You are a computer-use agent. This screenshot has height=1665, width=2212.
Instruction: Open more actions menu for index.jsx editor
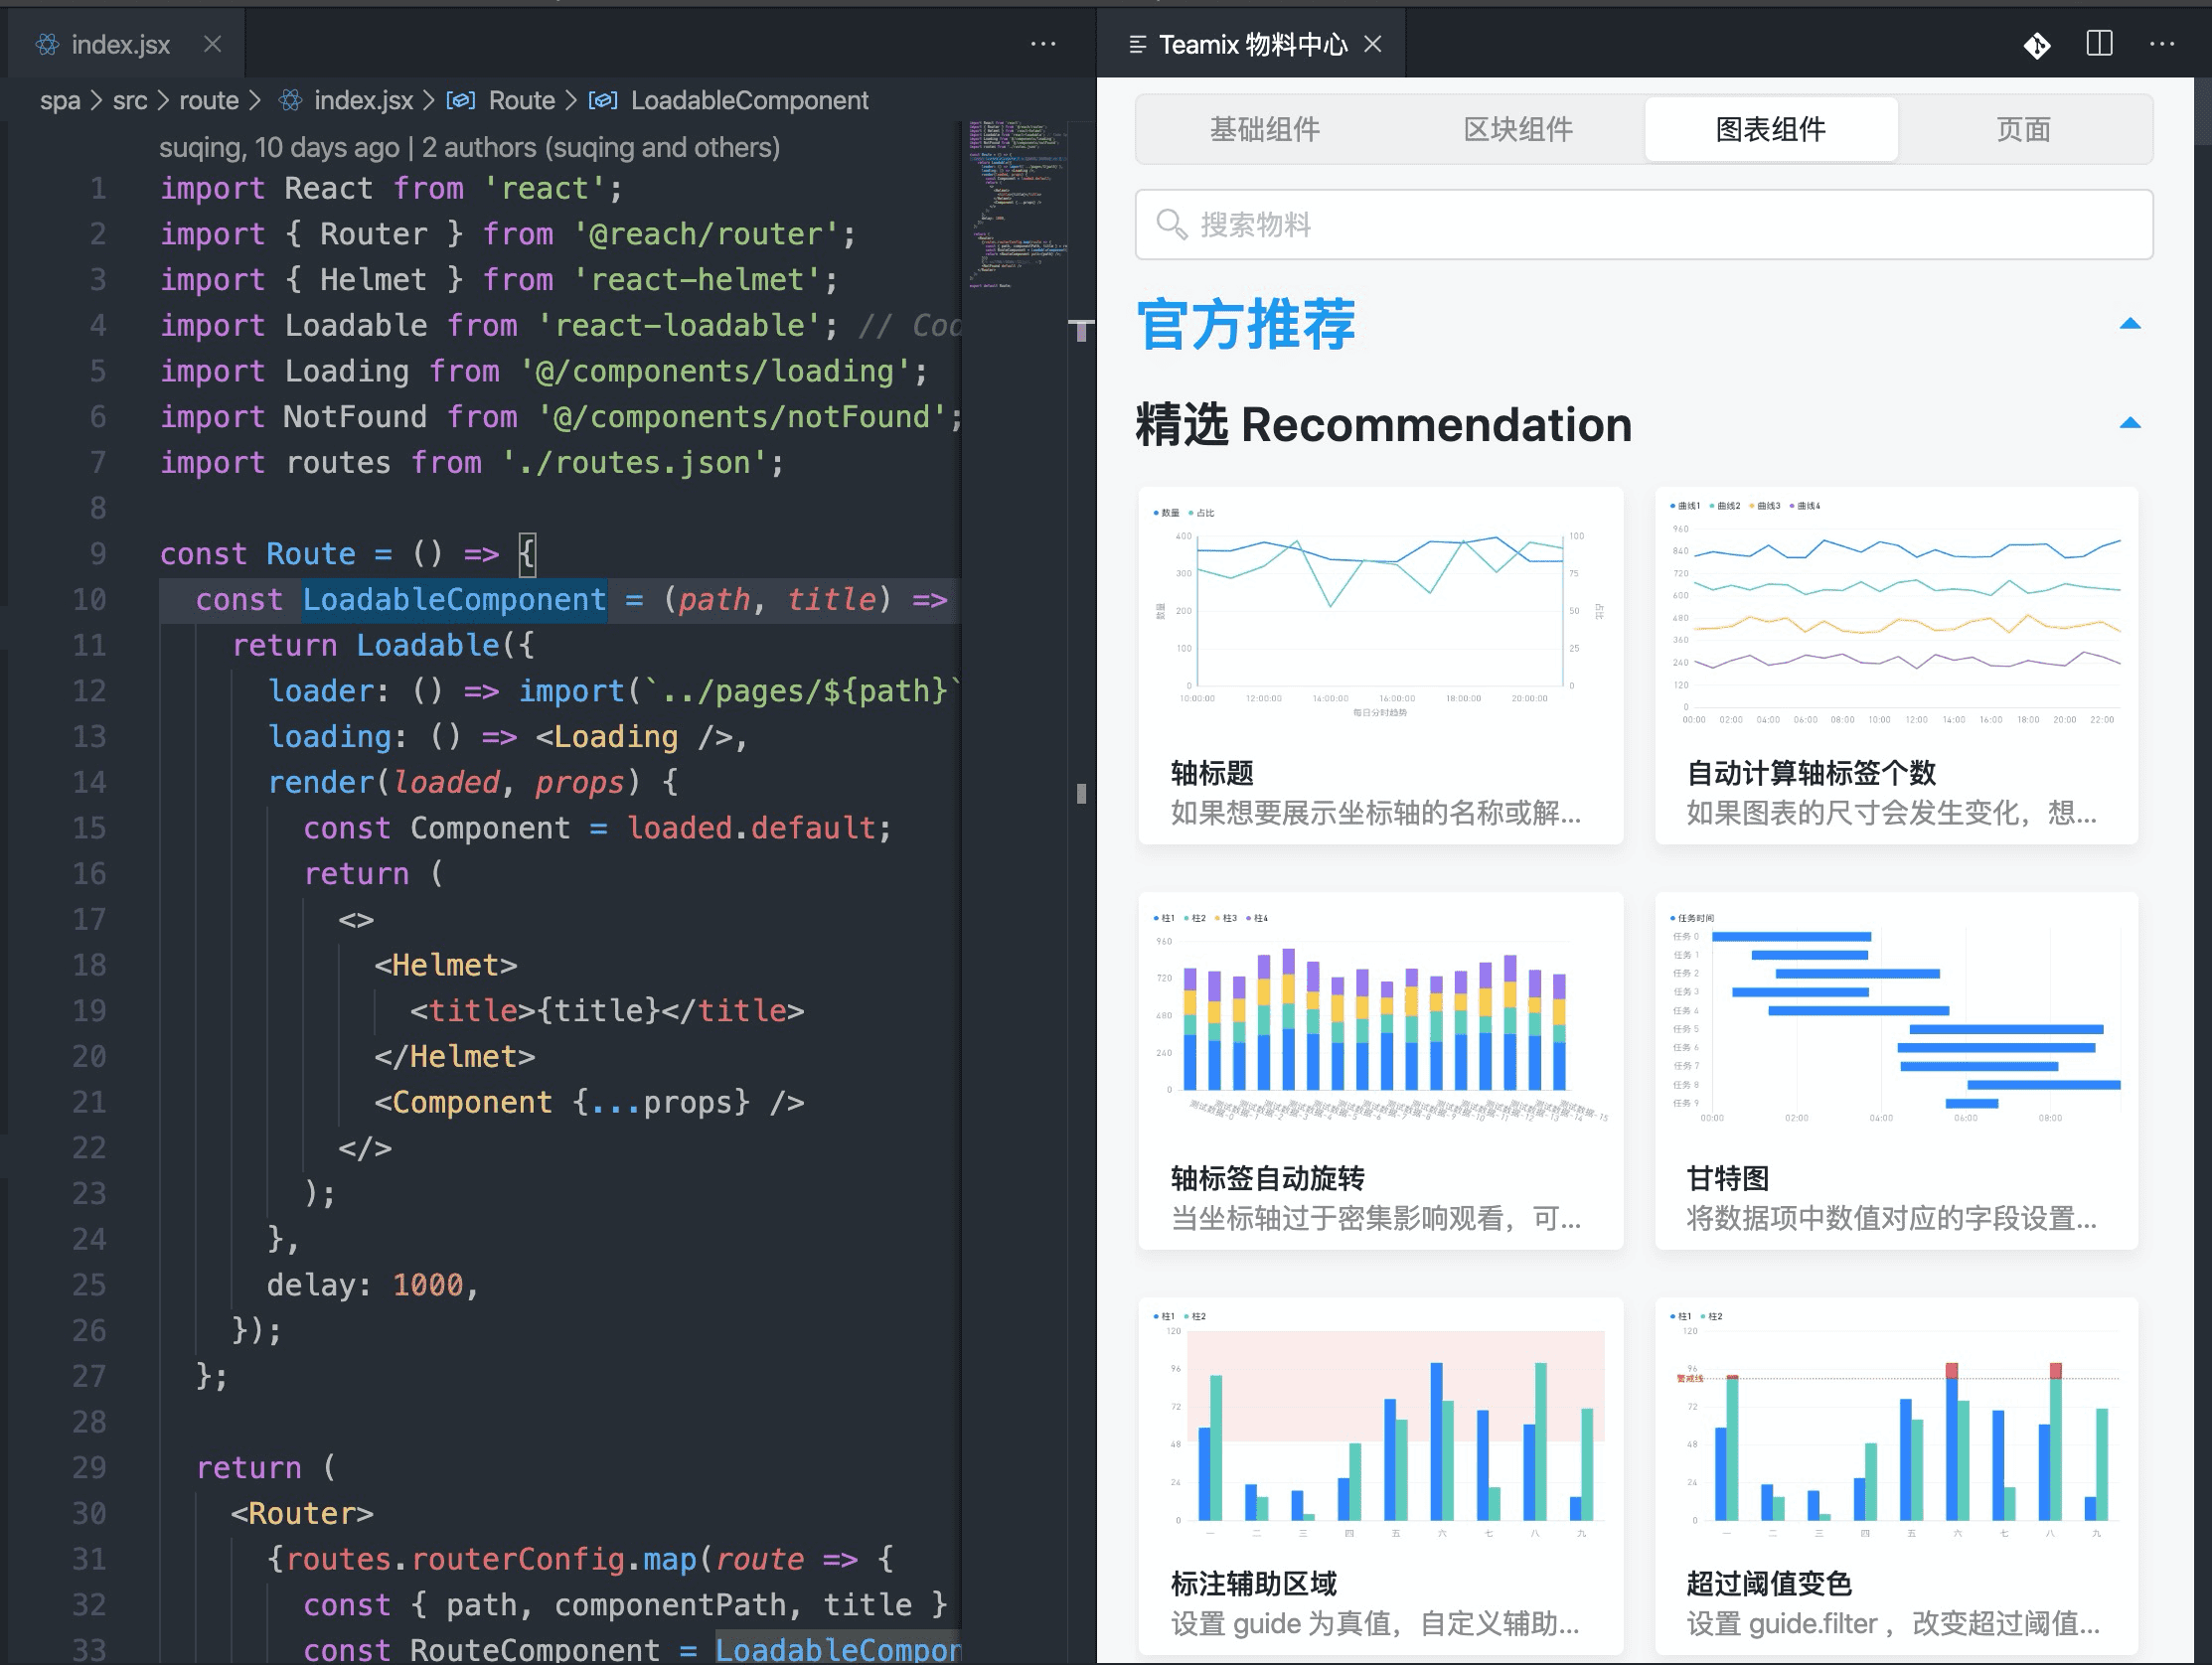pyautogui.click(x=1043, y=44)
